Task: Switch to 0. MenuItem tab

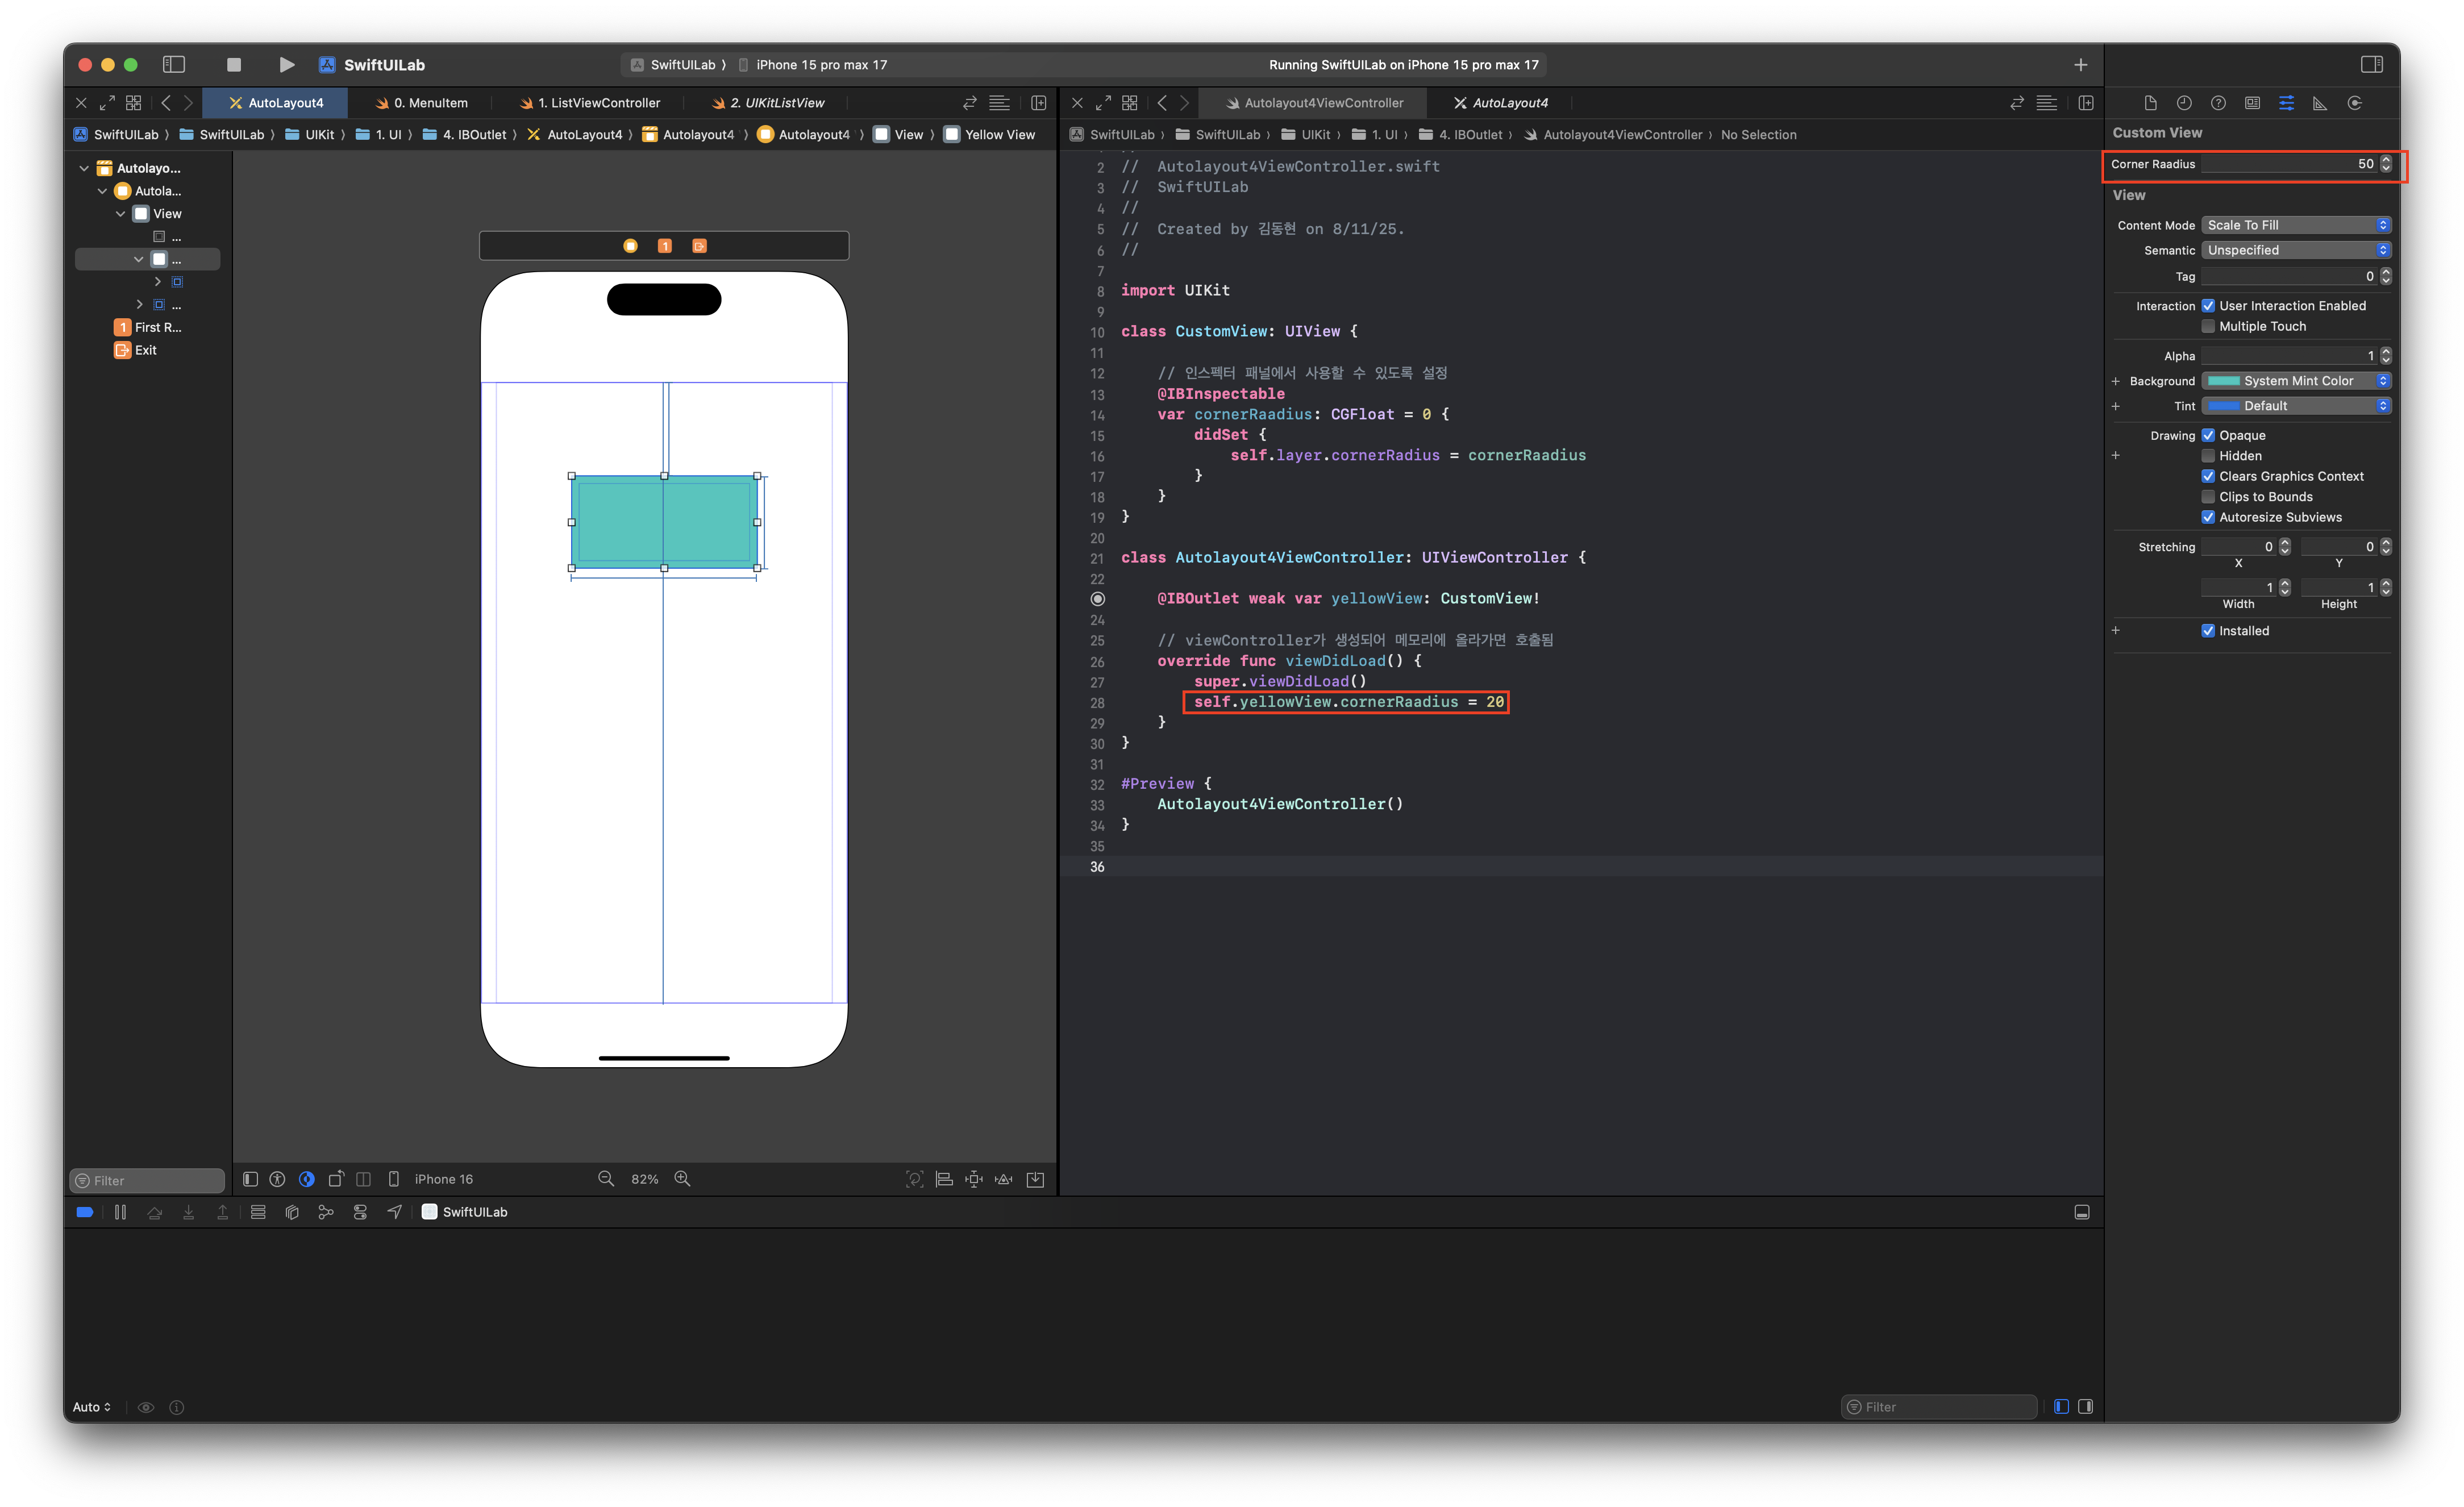Action: [x=421, y=102]
